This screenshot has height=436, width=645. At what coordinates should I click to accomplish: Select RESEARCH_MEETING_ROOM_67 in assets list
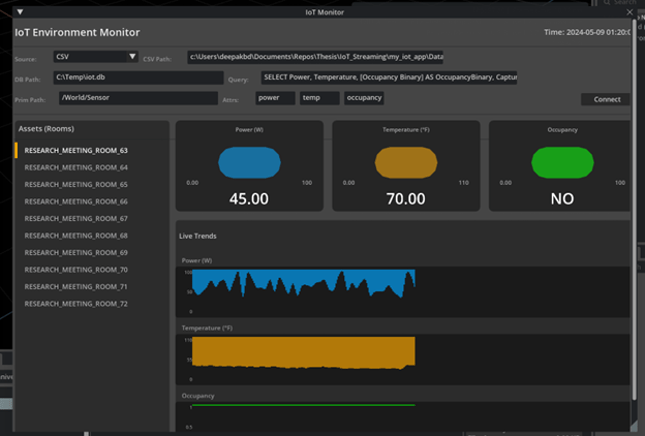coord(76,218)
